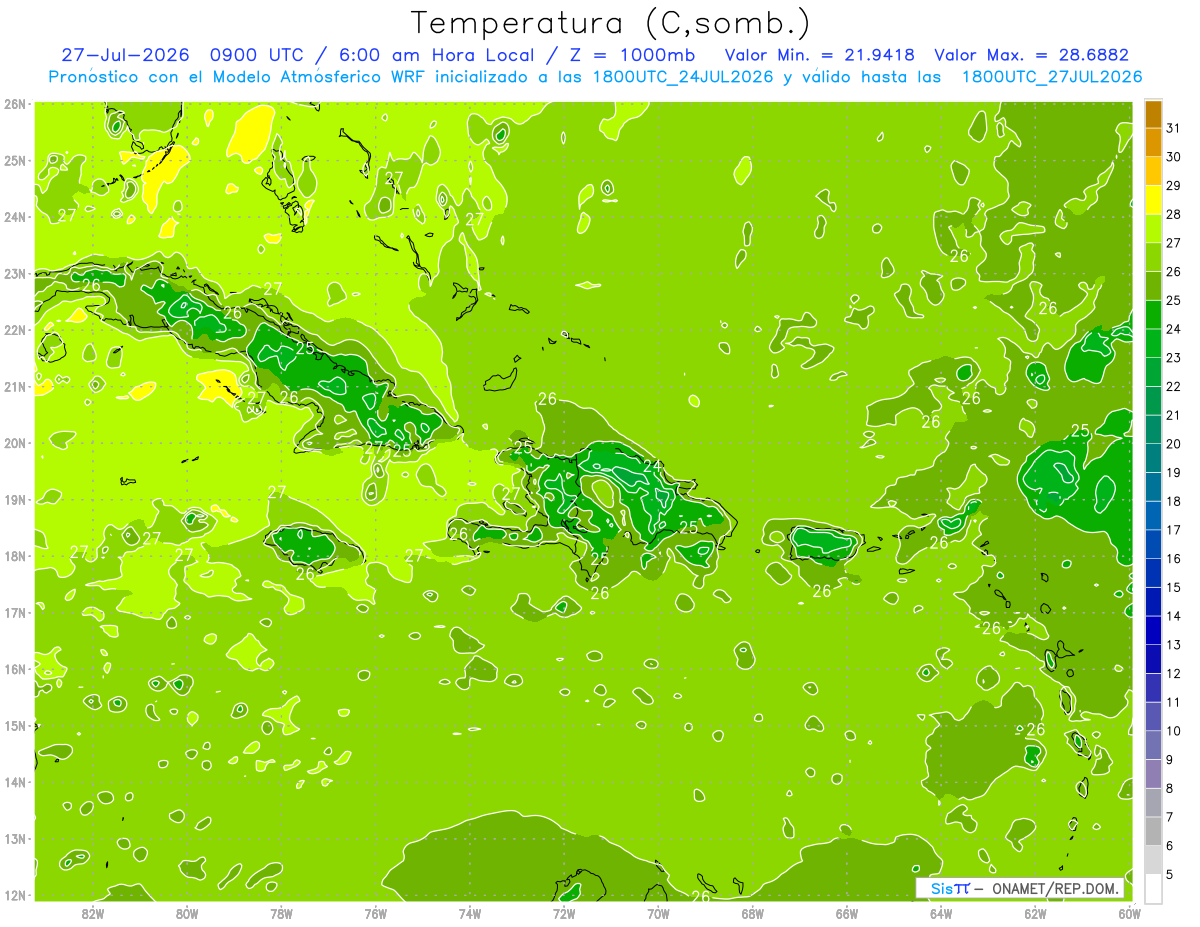The image size is (1200, 927).
Task: Click the 'Valor Min. = 21.9418' text
Action: click(x=820, y=54)
